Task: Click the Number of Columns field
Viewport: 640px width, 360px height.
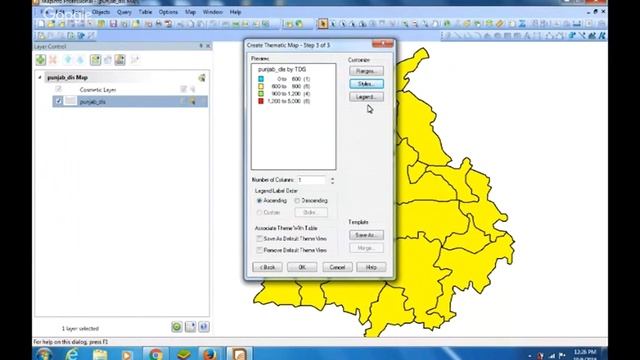Action: pos(311,180)
